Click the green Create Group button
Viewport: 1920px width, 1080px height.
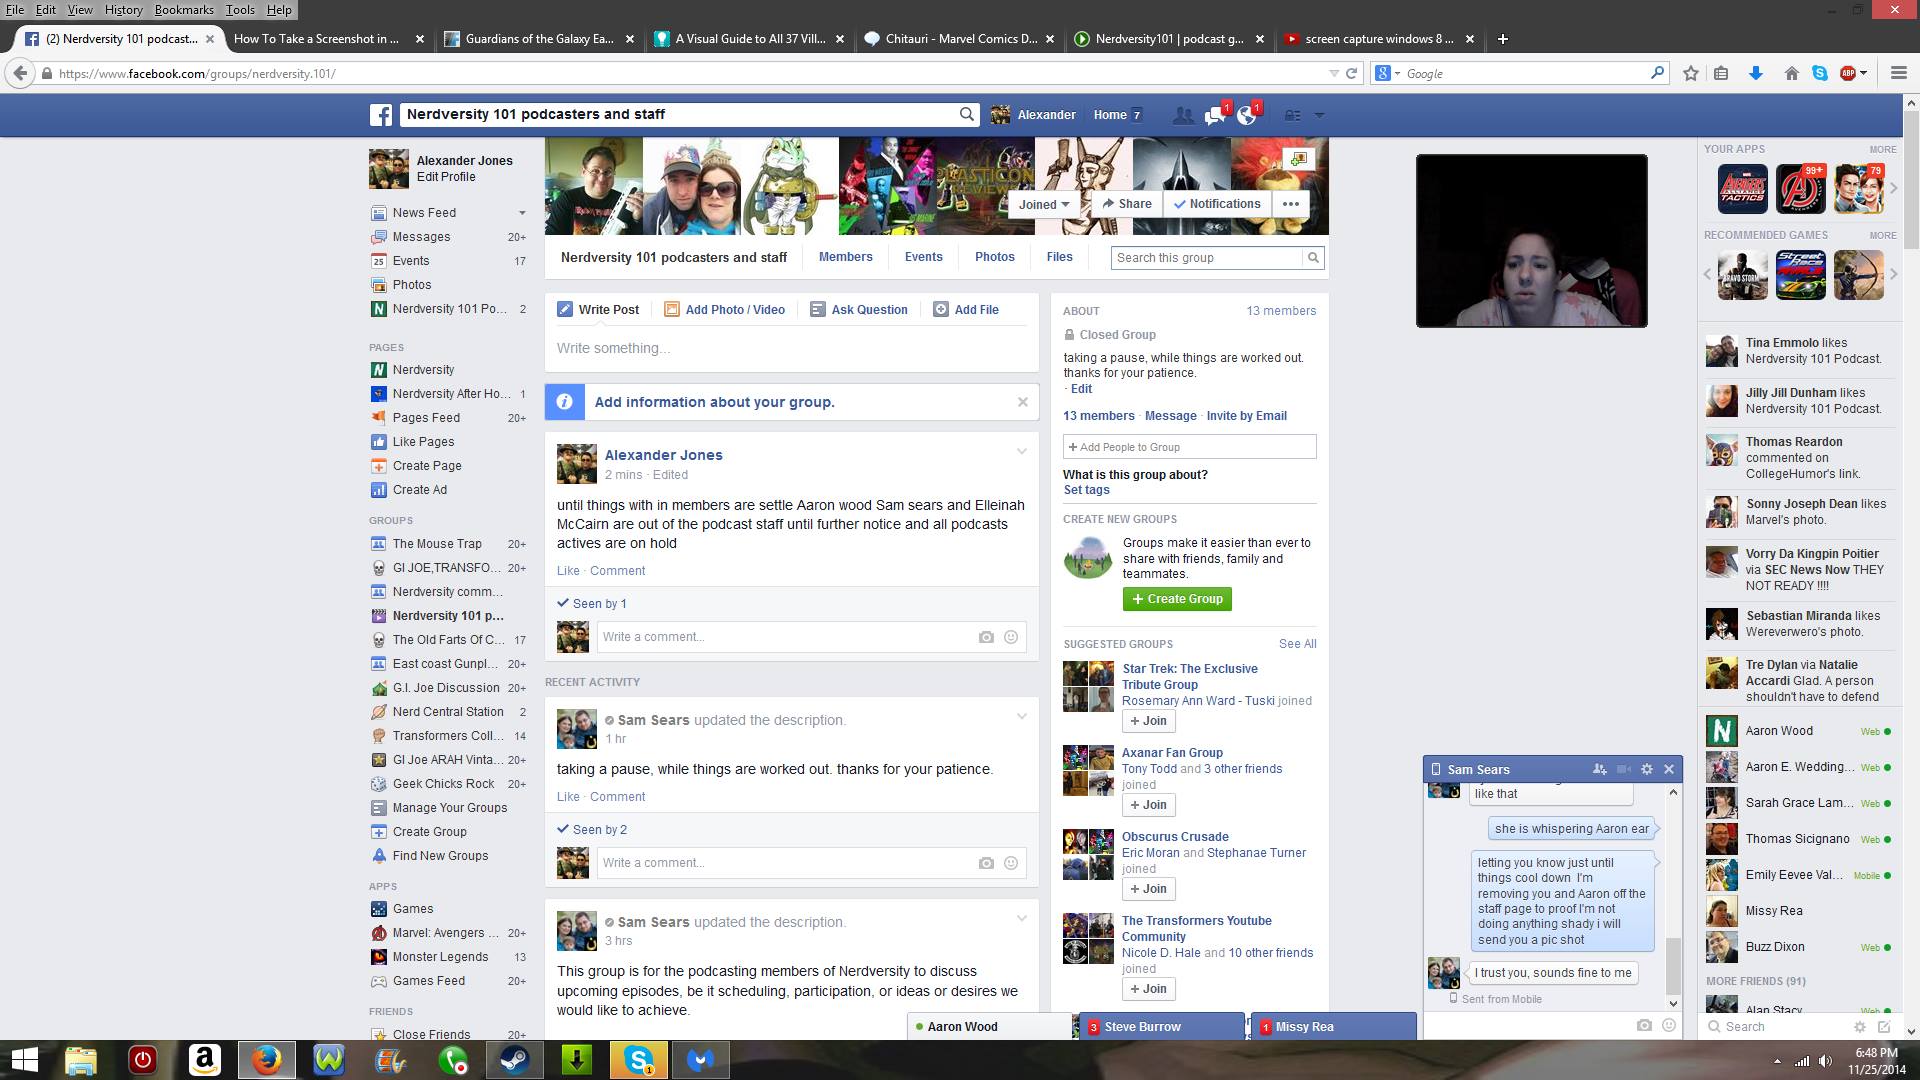[x=1177, y=599]
